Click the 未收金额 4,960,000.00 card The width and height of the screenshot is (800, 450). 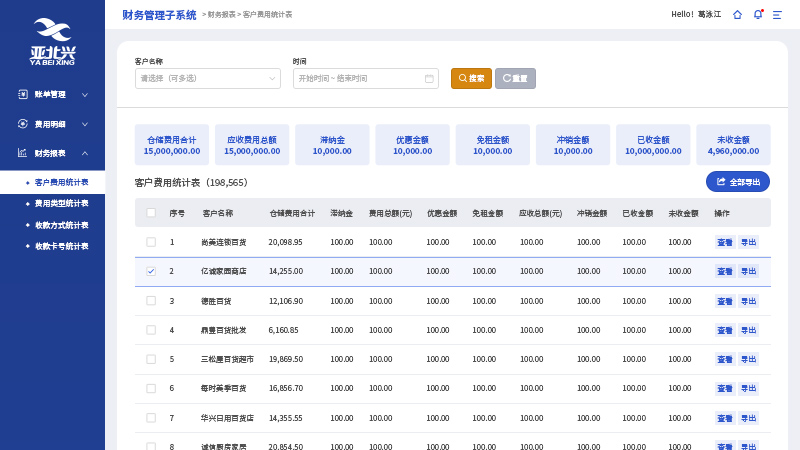pyautogui.click(x=733, y=145)
